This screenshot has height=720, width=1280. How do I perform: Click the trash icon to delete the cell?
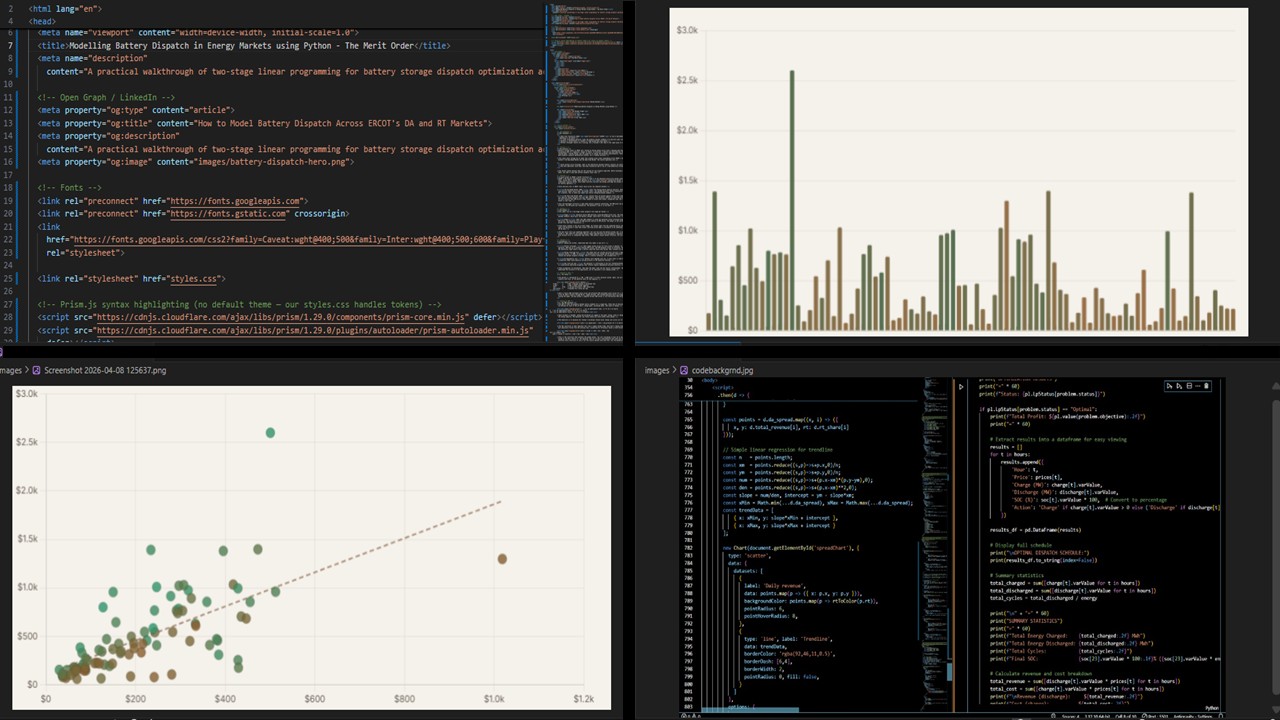[1207, 386]
